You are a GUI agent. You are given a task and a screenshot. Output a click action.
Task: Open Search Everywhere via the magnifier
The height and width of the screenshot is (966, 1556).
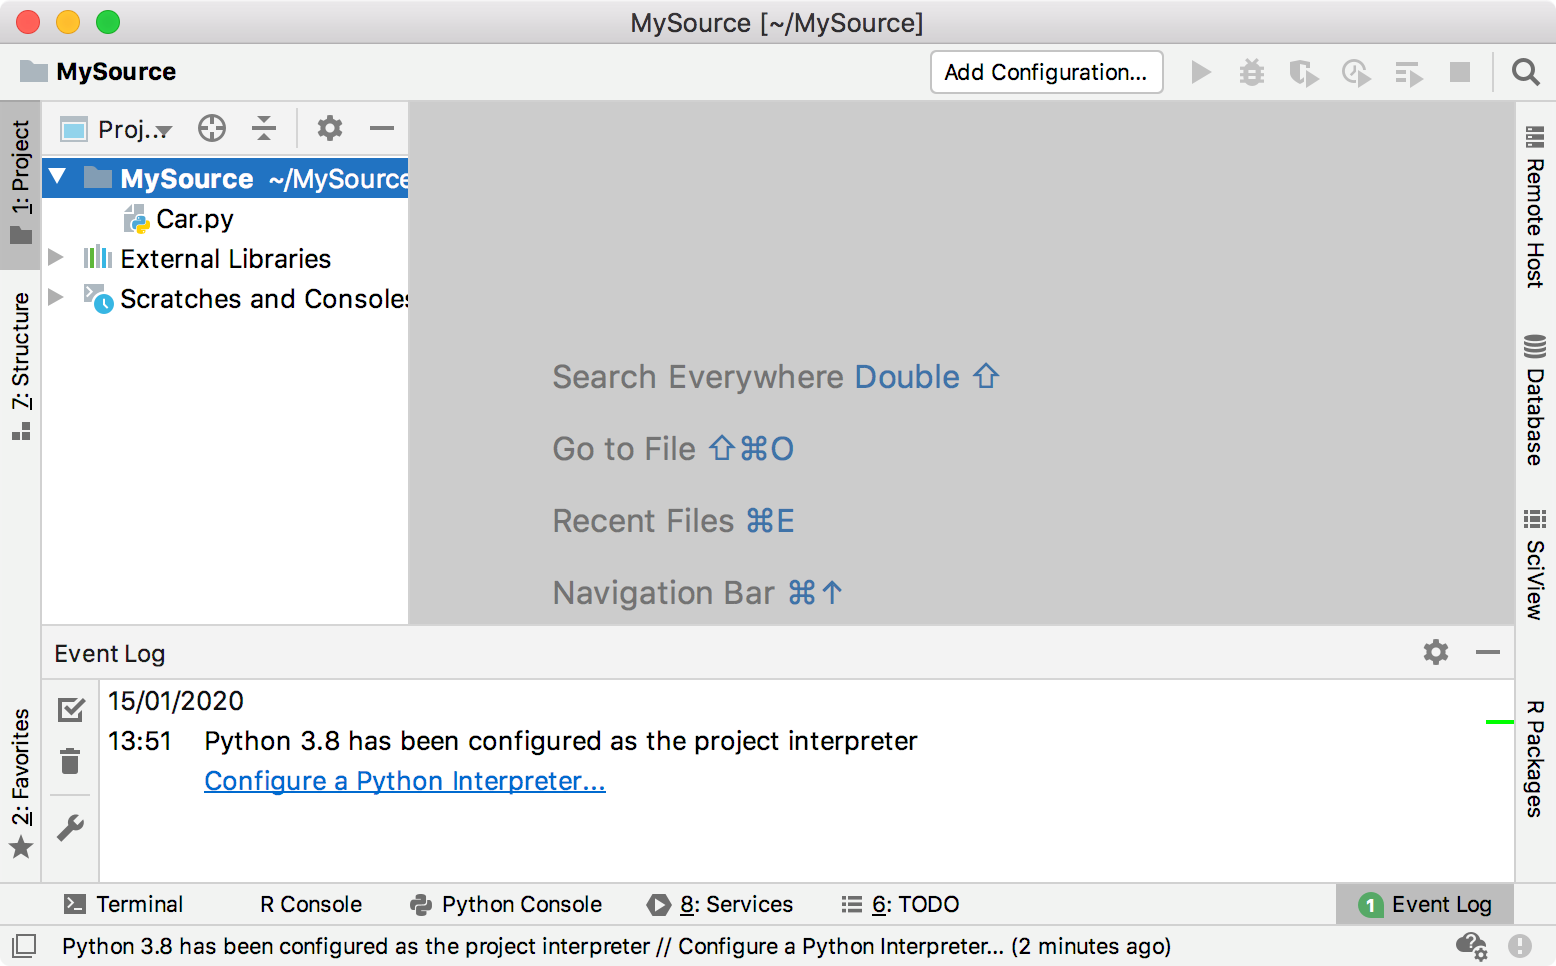tap(1525, 71)
